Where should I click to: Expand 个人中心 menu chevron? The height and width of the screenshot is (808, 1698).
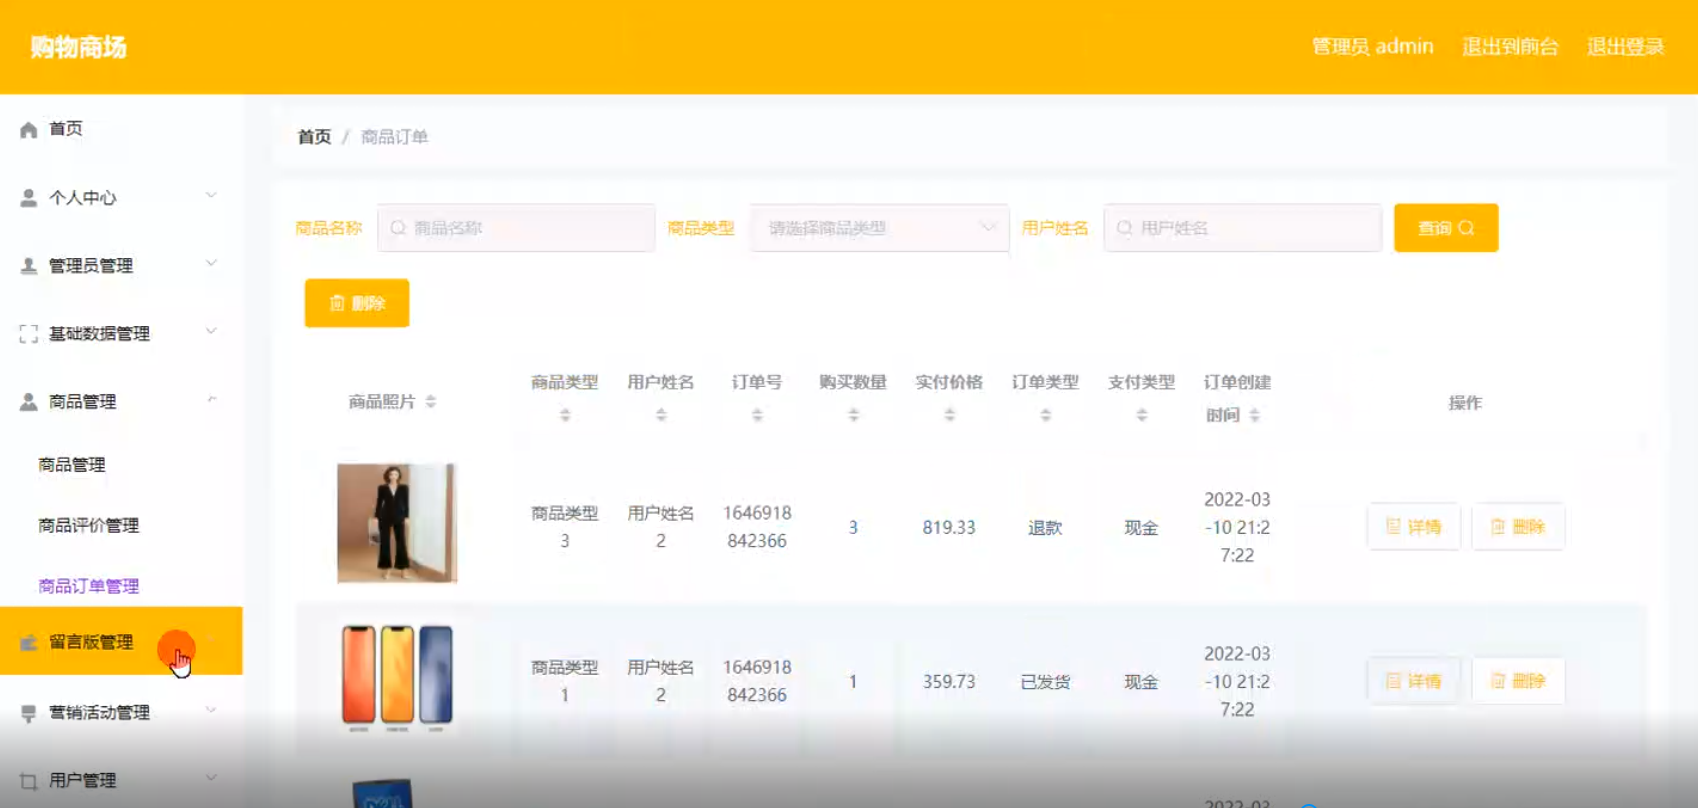click(211, 196)
